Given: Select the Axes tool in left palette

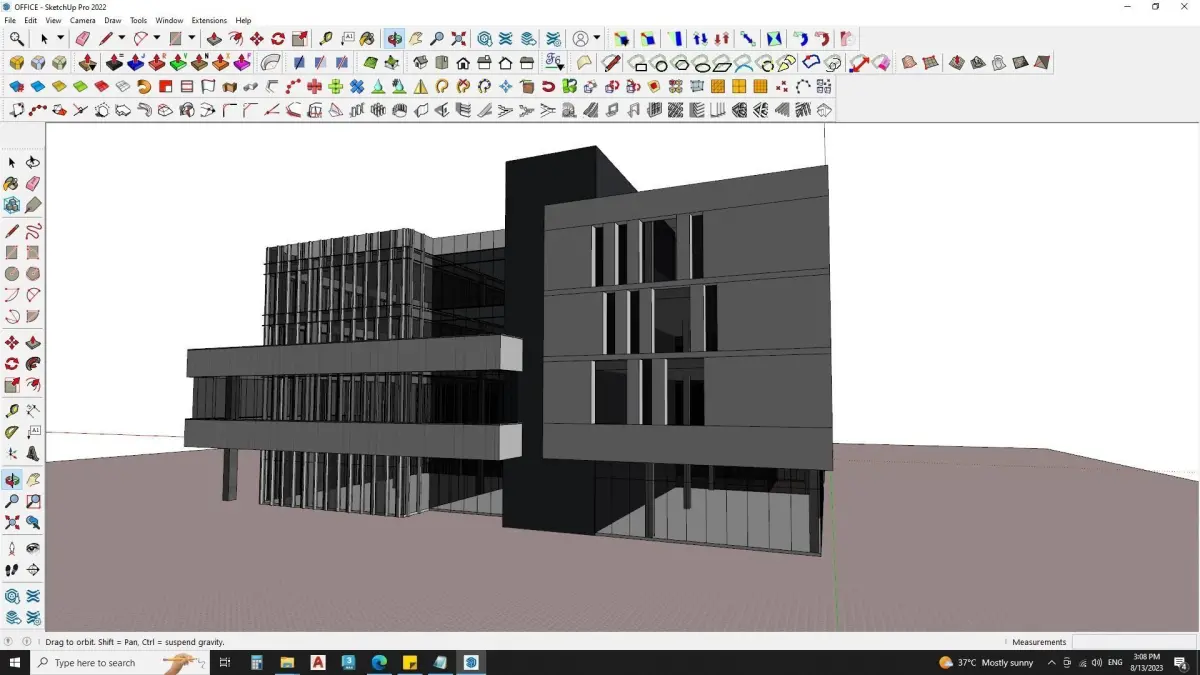Looking at the screenshot, I should [x=12, y=454].
